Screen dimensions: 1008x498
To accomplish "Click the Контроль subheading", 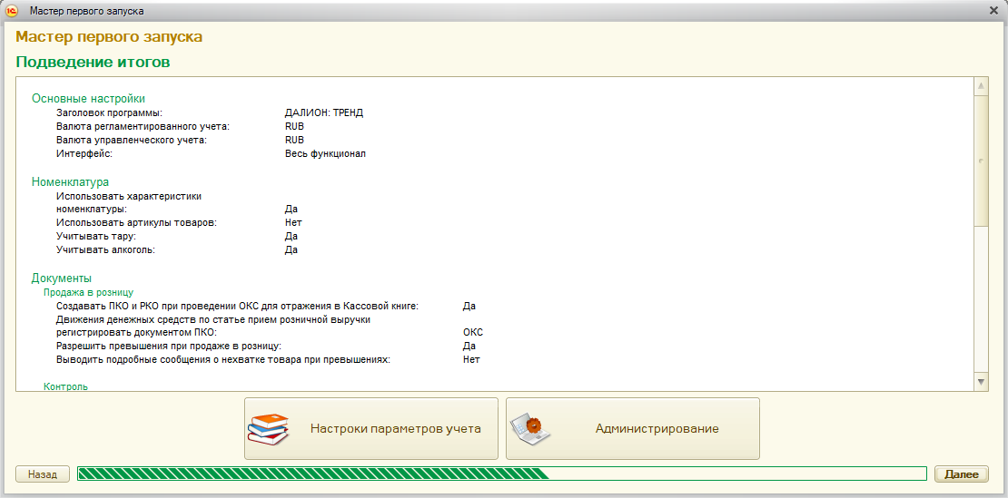I will pos(66,387).
